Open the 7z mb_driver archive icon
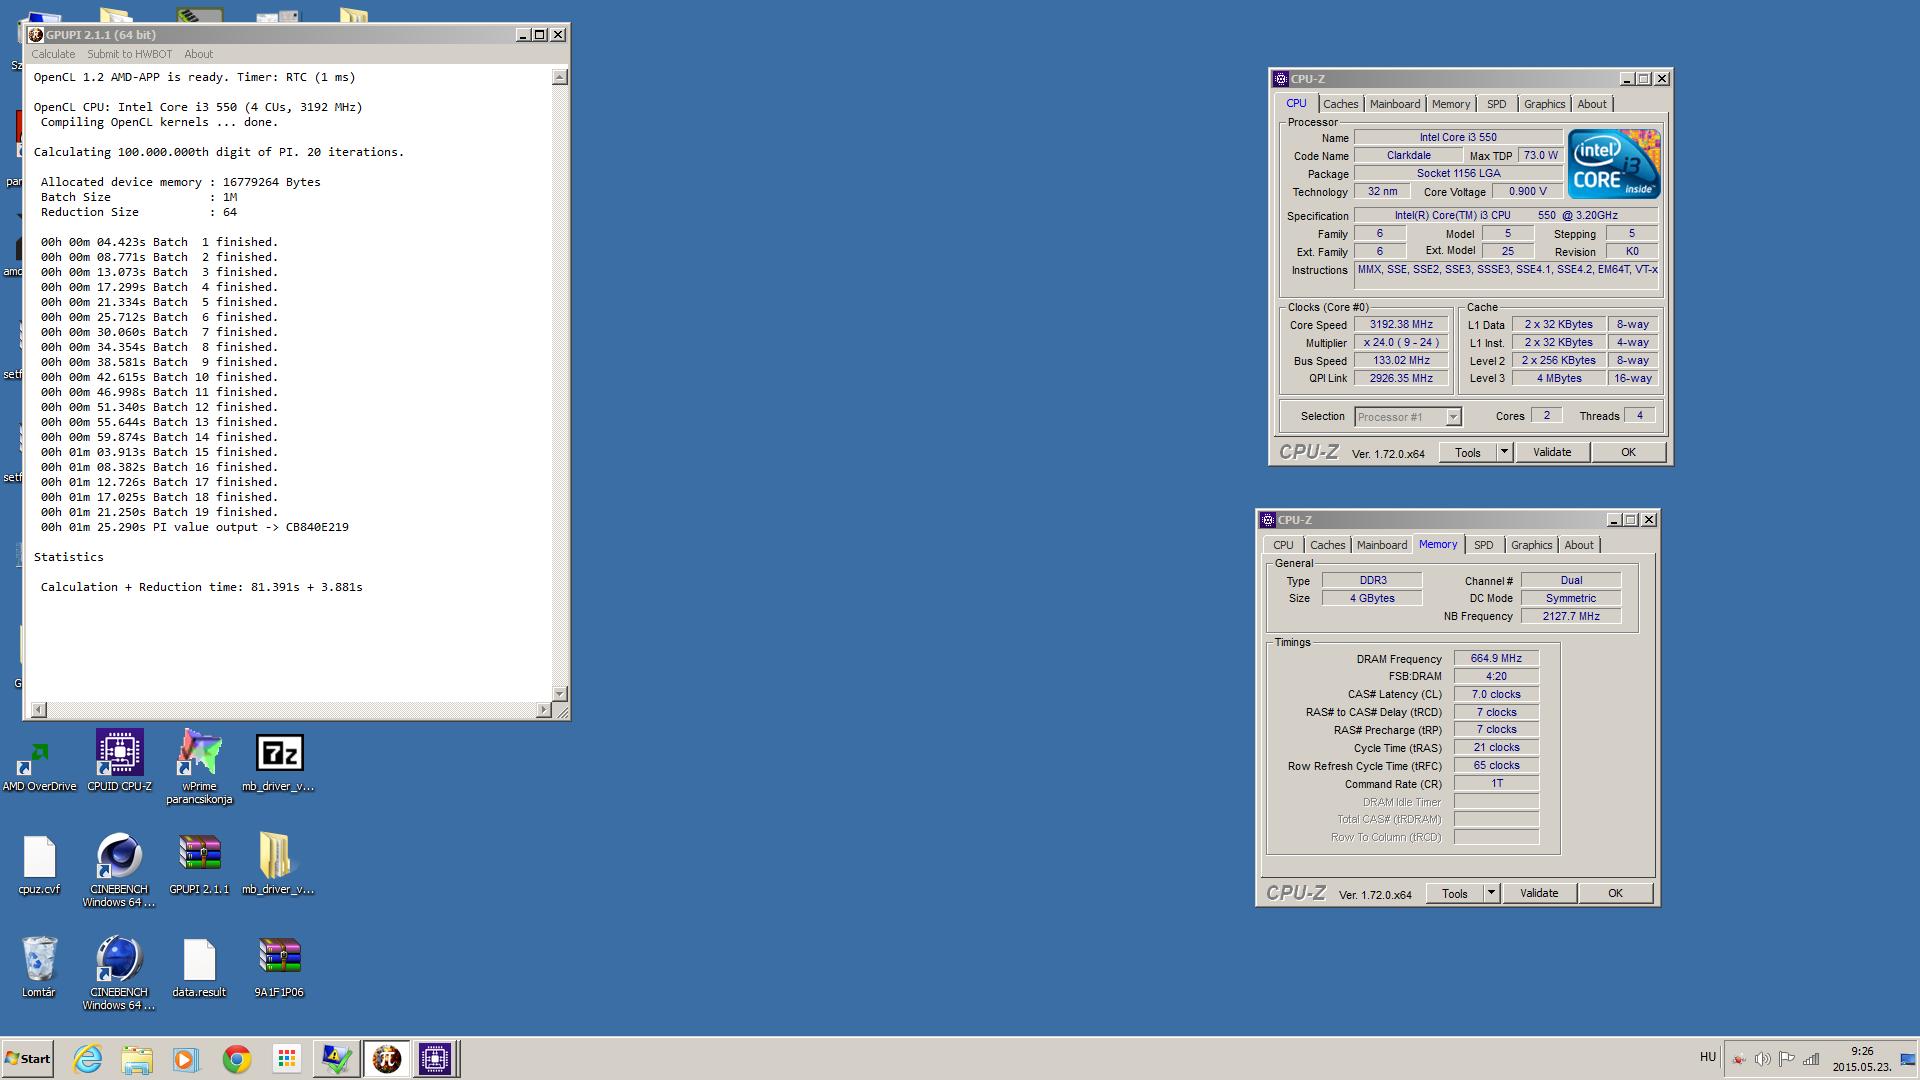1920x1080 pixels. pos(279,763)
